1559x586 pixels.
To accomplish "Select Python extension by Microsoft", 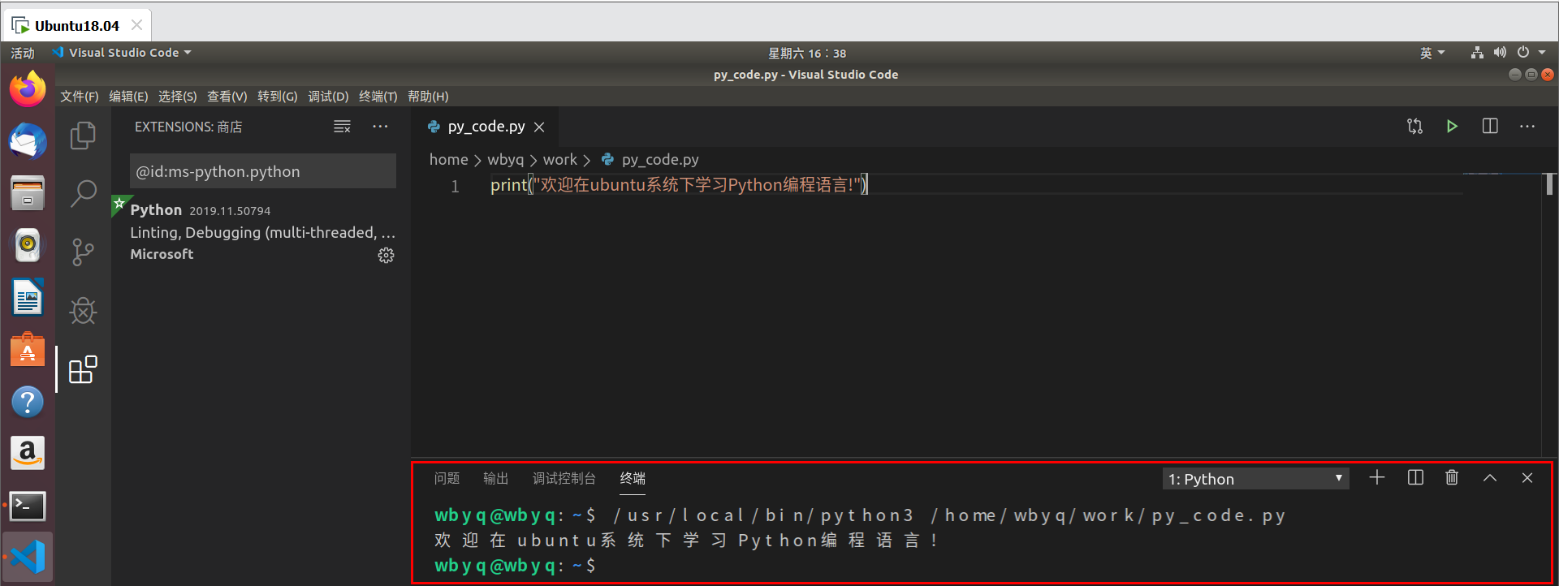I will (x=261, y=232).
